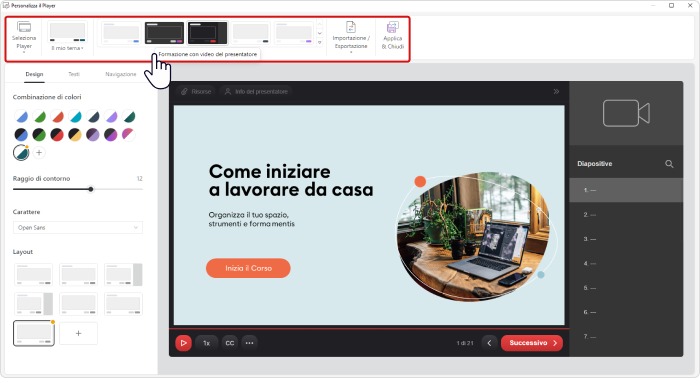
Task: Pick the pink and white color scheme
Action: click(x=129, y=134)
